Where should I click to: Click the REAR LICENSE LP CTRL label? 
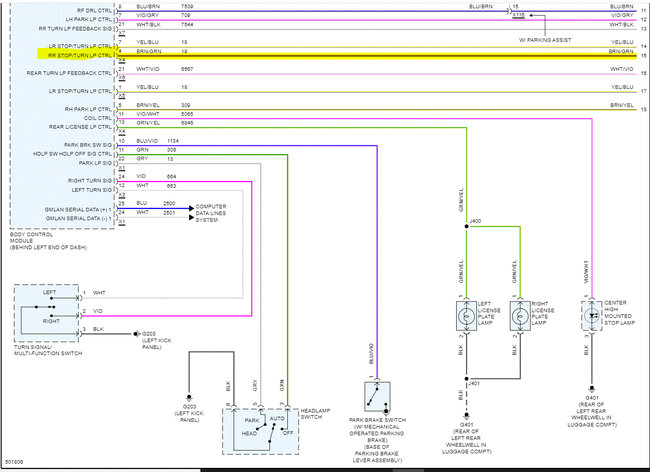(80, 127)
